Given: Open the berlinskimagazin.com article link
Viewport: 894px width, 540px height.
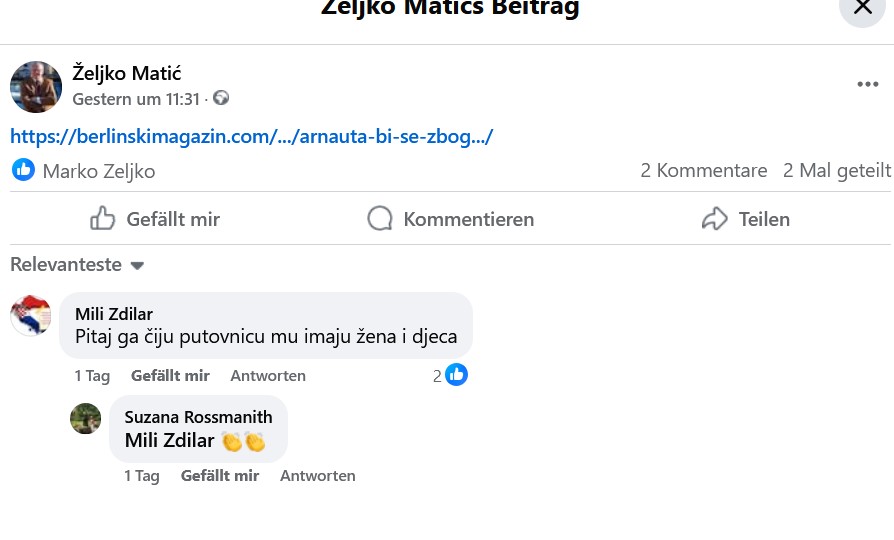Looking at the screenshot, I should [x=252, y=136].
